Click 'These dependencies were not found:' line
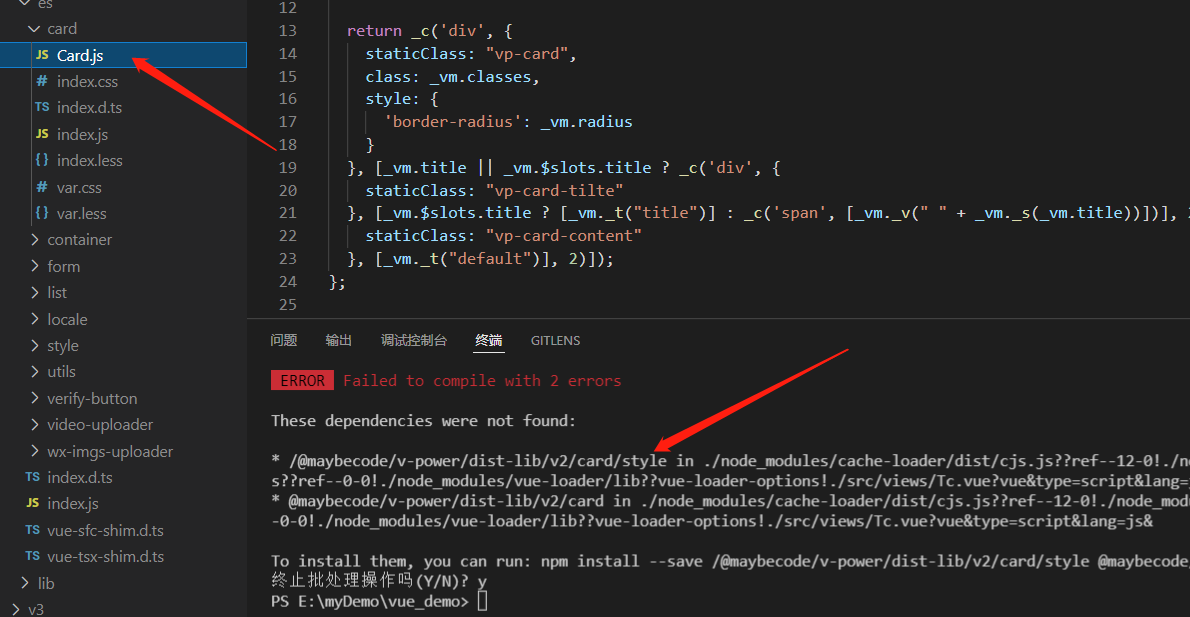Viewport: 1190px width, 617px height. coord(423,421)
